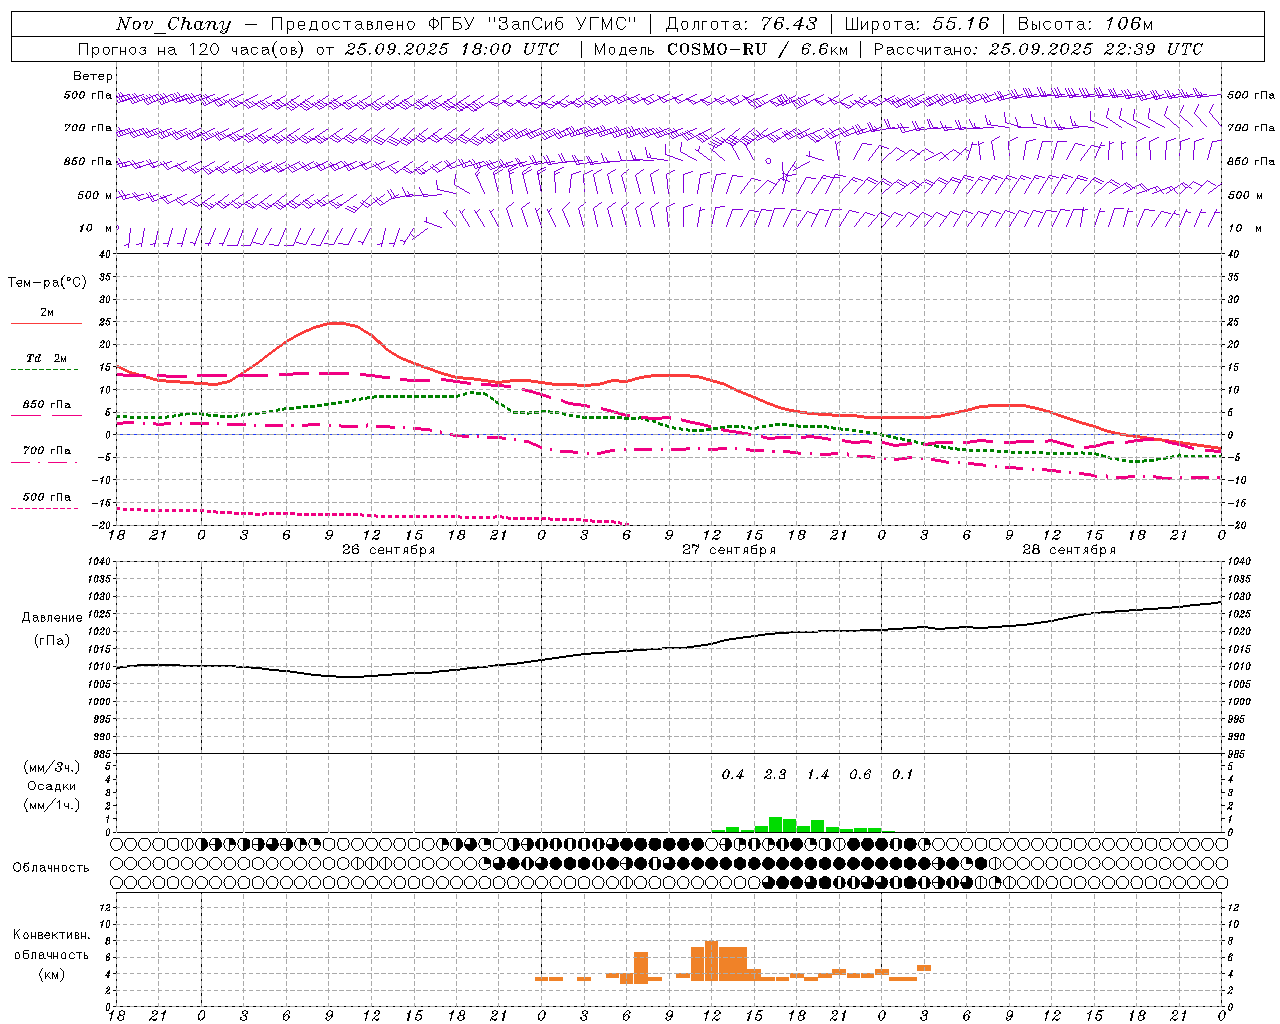
Task: Click the 1.4 precipitation amount value
Action: point(818,774)
